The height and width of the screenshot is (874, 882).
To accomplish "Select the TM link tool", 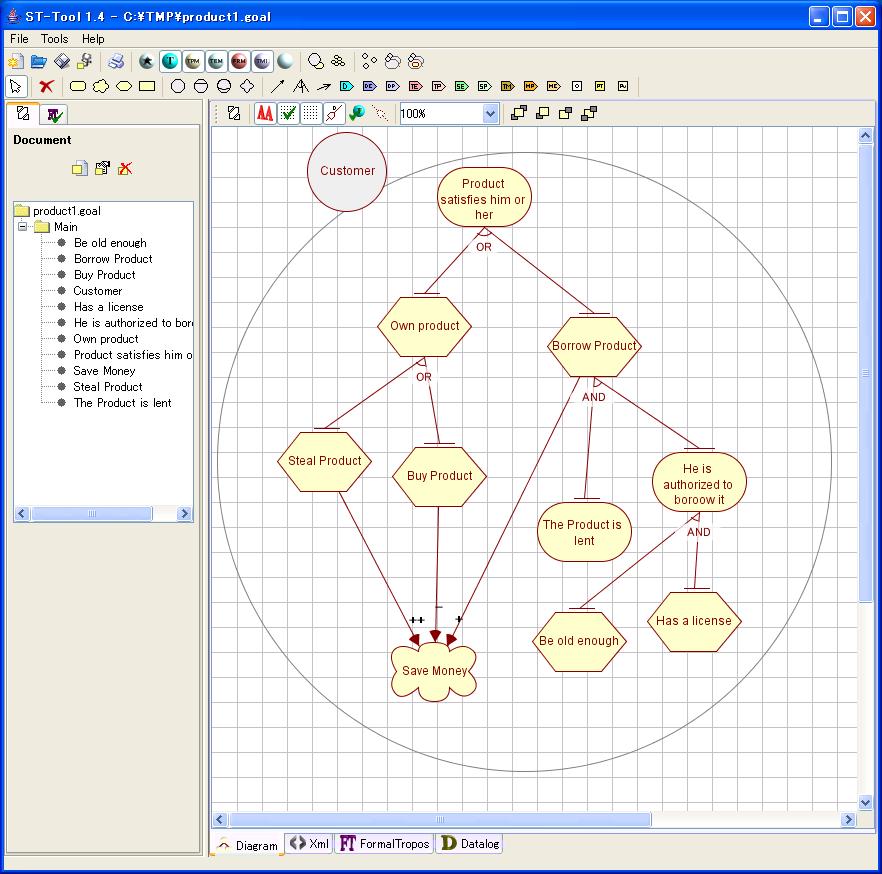I will click(508, 86).
